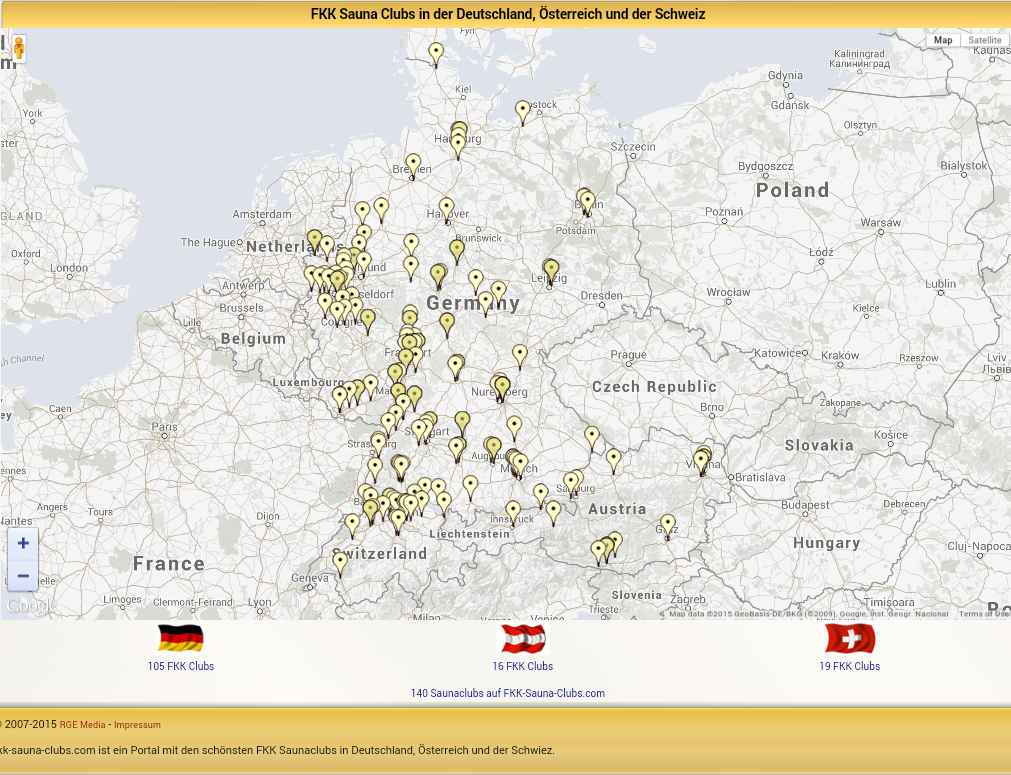Click the Austrian flag icon
This screenshot has width=1011, height=775.
(522, 638)
